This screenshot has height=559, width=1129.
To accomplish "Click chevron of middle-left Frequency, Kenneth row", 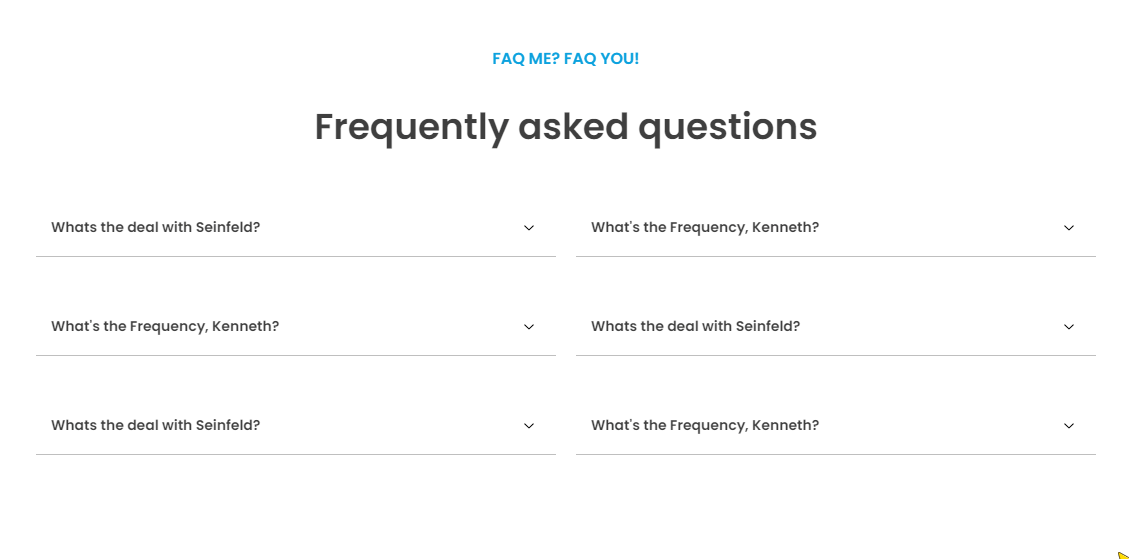I will click(528, 327).
